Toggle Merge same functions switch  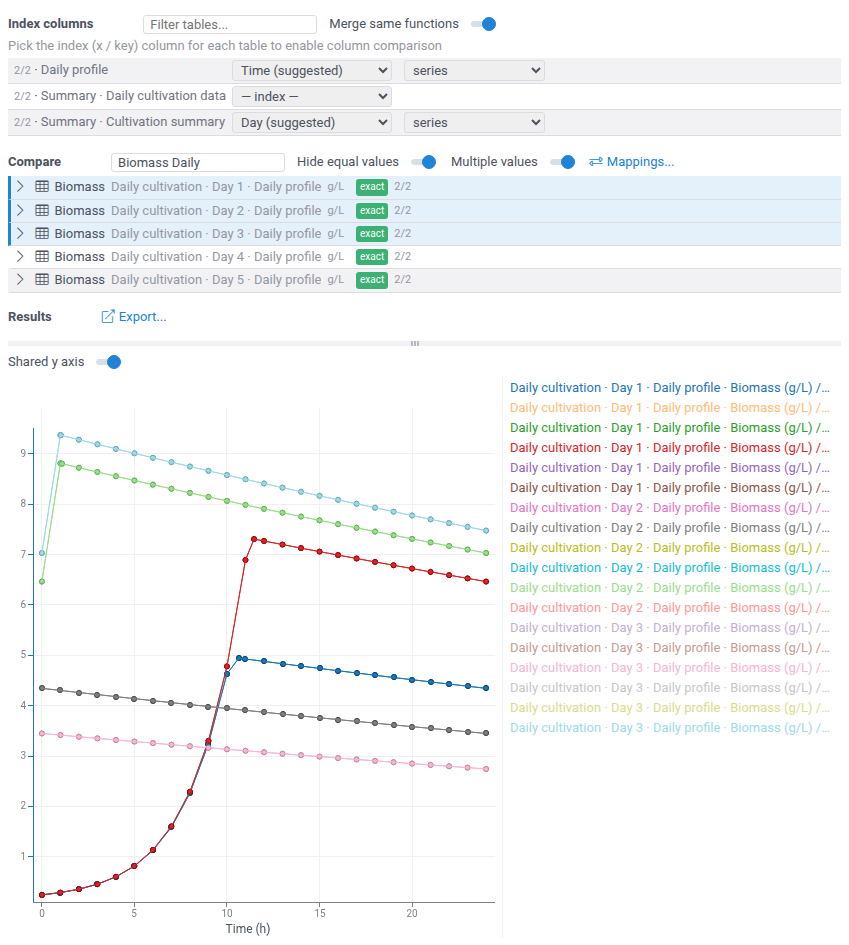click(x=483, y=24)
